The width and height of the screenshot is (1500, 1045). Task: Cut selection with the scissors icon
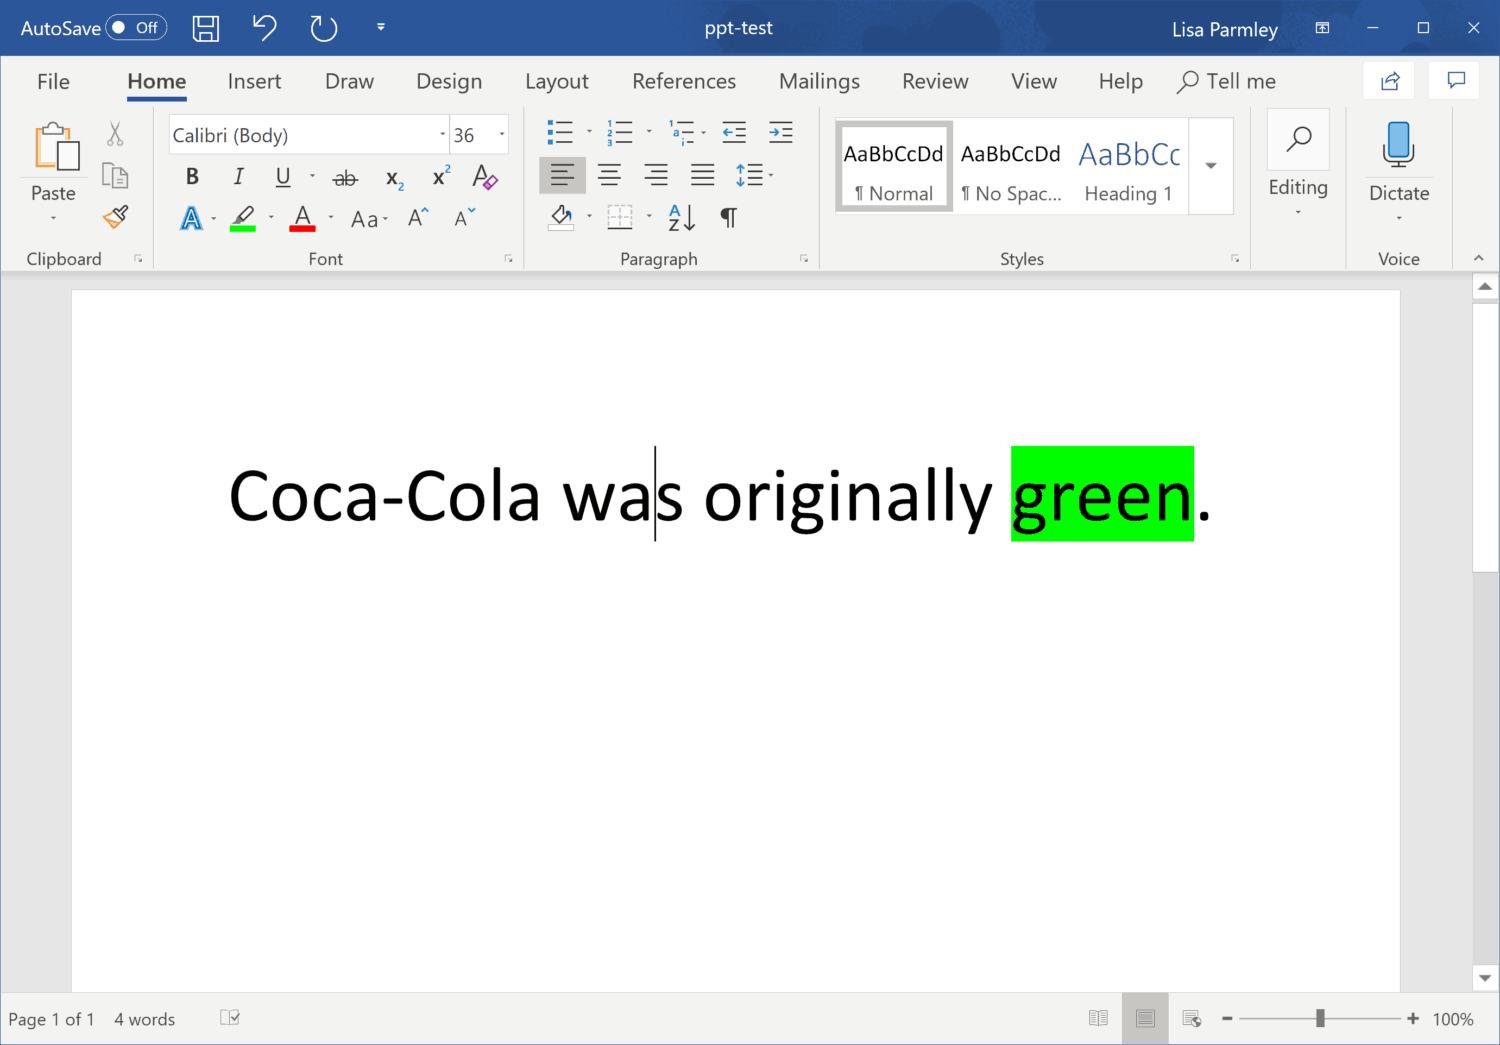[115, 134]
